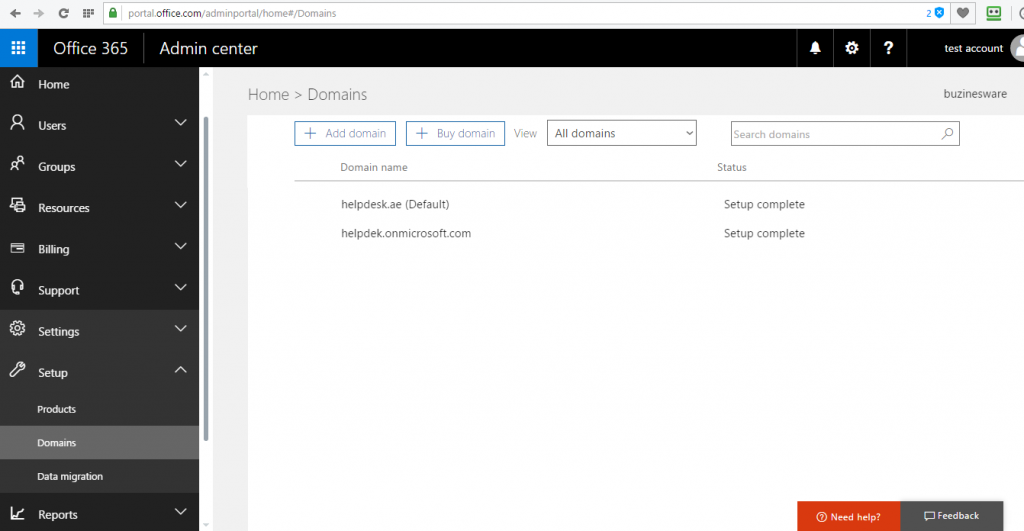Click the Settings cog icon in sidebar

(x=18, y=329)
